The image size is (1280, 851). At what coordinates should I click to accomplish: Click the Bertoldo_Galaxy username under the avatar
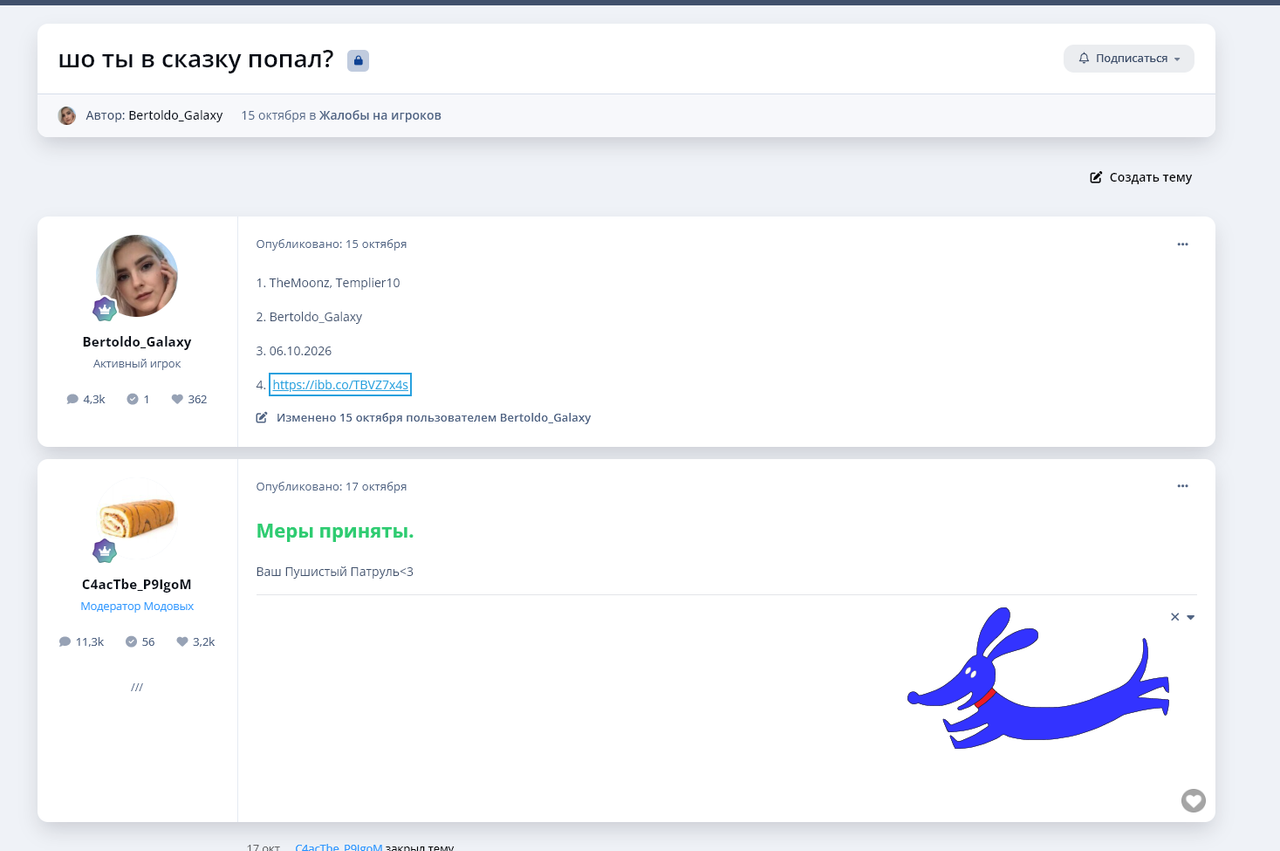coord(137,342)
